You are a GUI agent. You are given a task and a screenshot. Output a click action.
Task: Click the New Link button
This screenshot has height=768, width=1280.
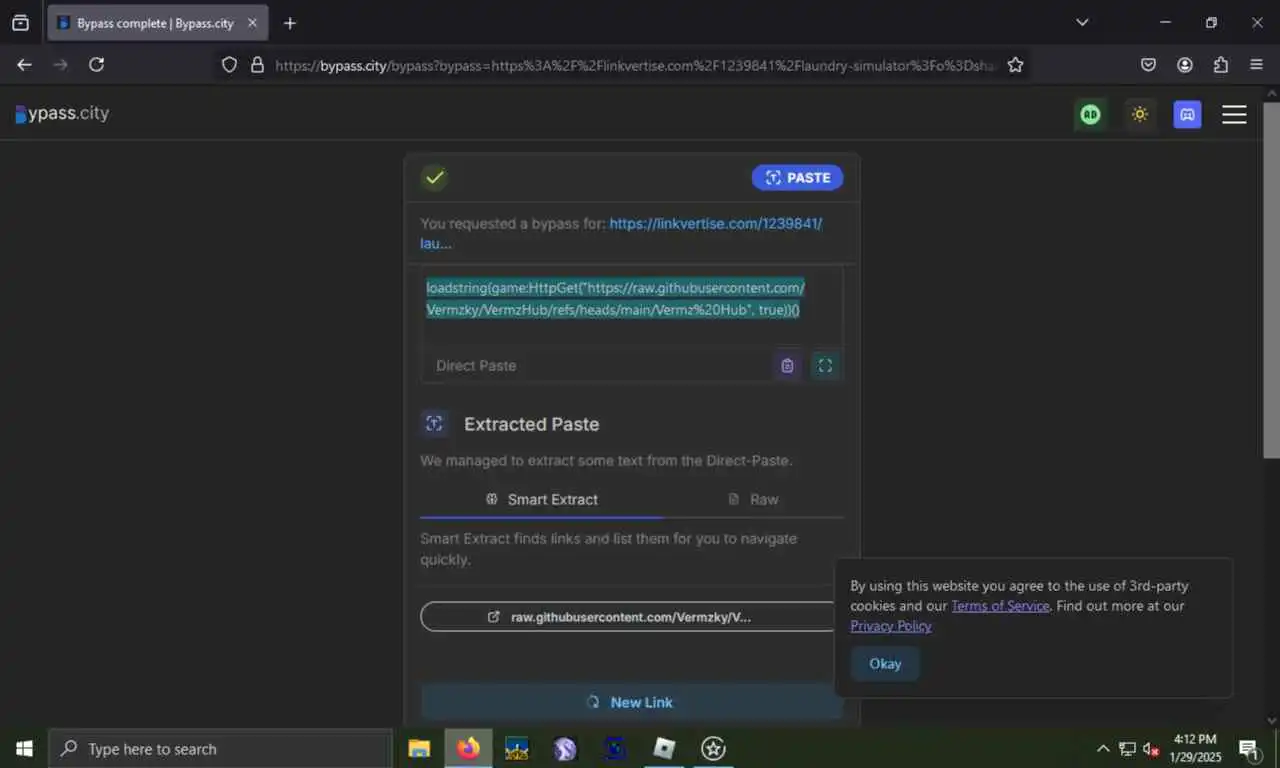(x=631, y=702)
